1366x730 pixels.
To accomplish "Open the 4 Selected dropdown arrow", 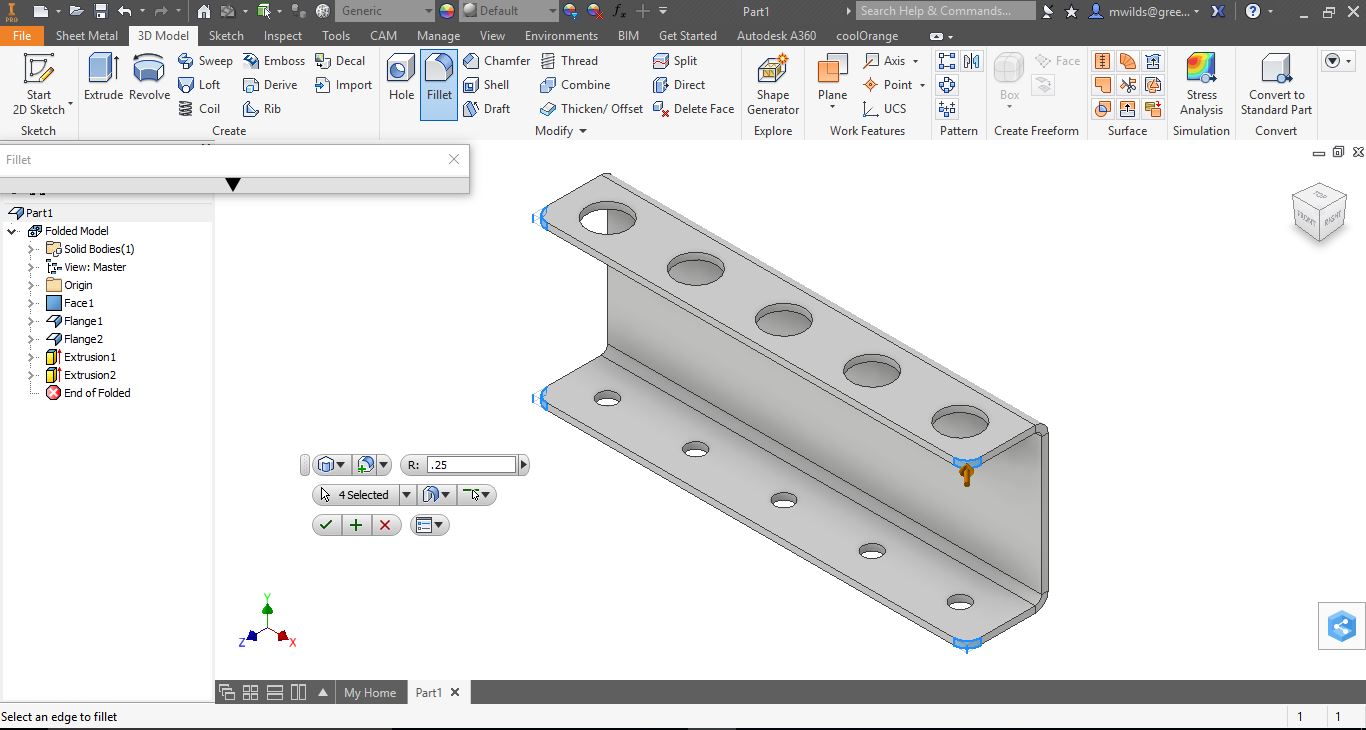I will [x=406, y=495].
